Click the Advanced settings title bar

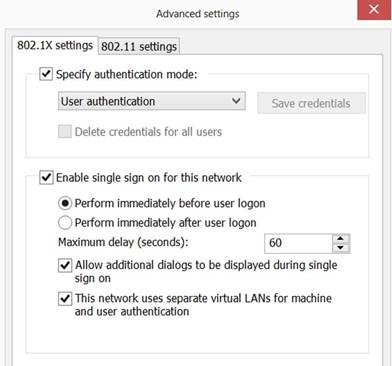198,14
